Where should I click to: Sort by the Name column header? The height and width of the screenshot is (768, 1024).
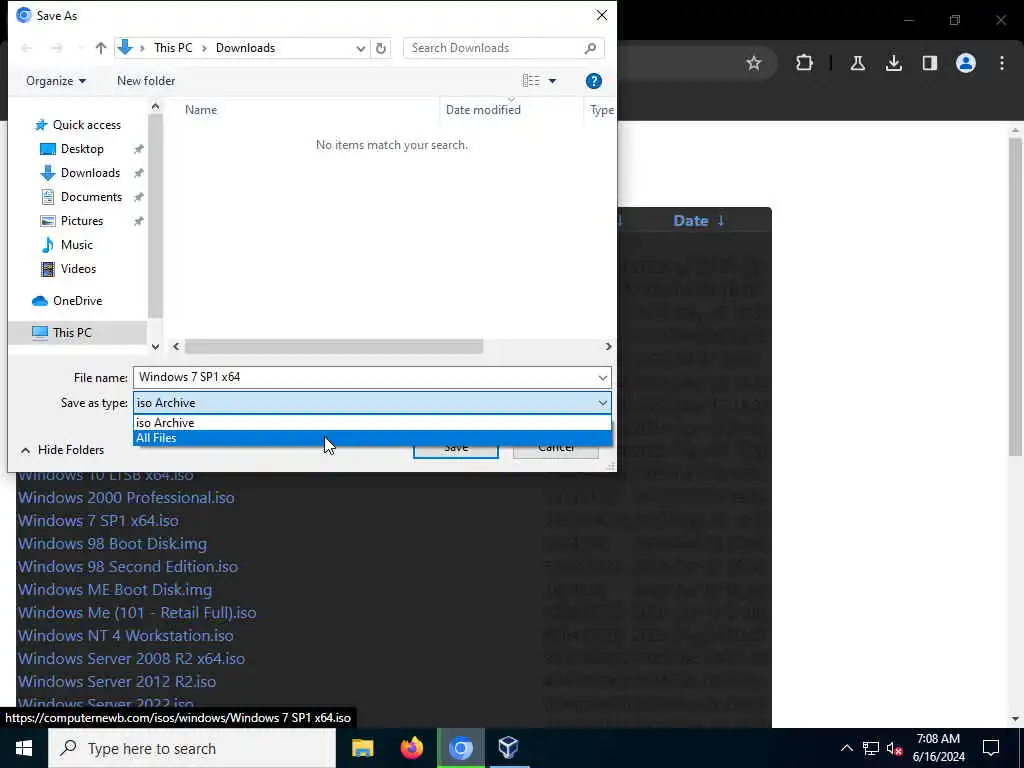click(200, 110)
